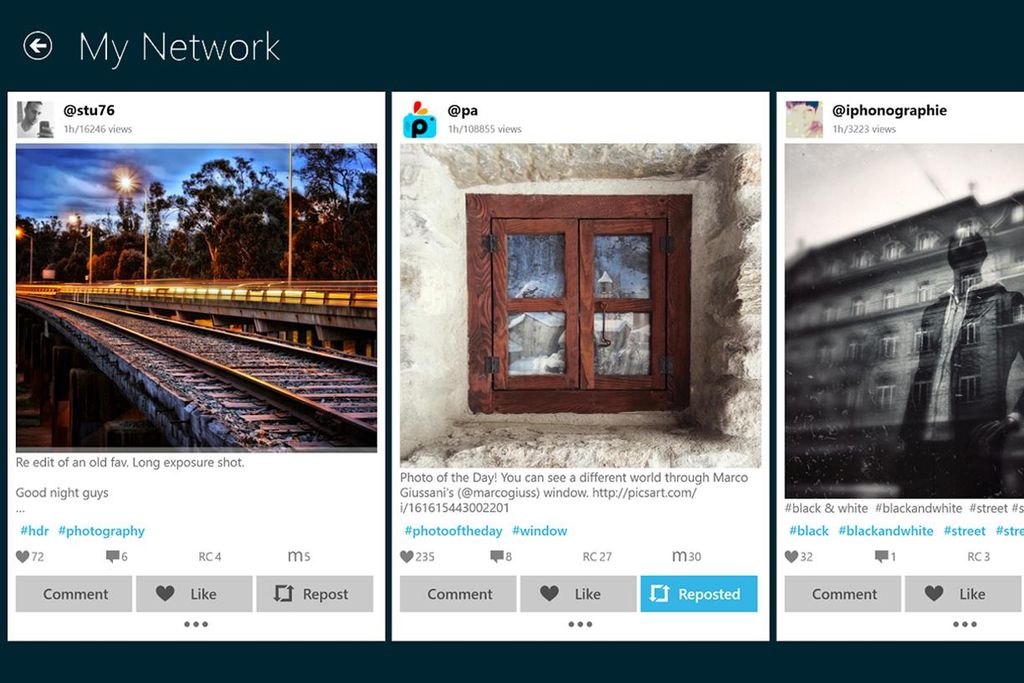
Task: Expand more options dots under @pa post
Action: coord(580,624)
